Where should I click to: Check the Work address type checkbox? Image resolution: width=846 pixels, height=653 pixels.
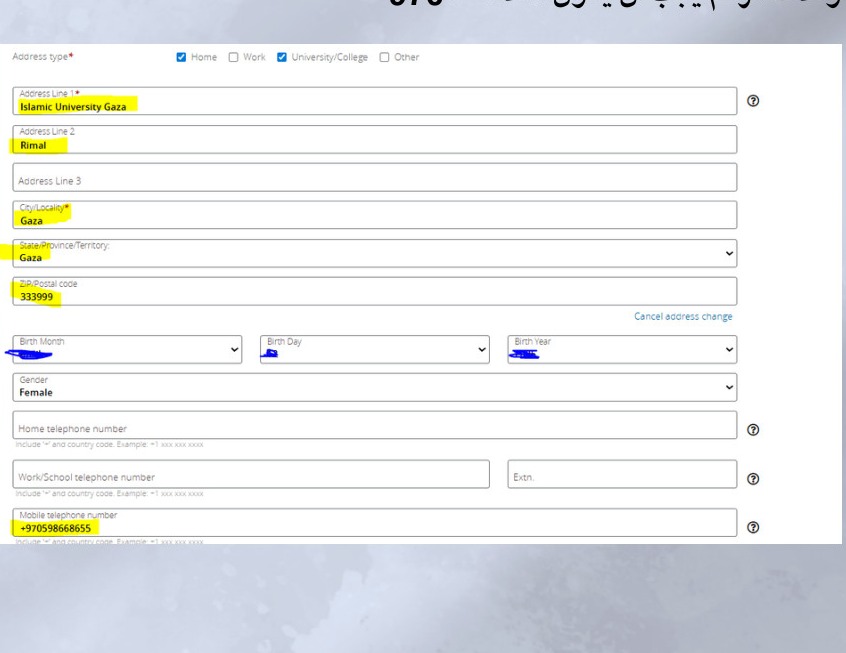coord(233,57)
